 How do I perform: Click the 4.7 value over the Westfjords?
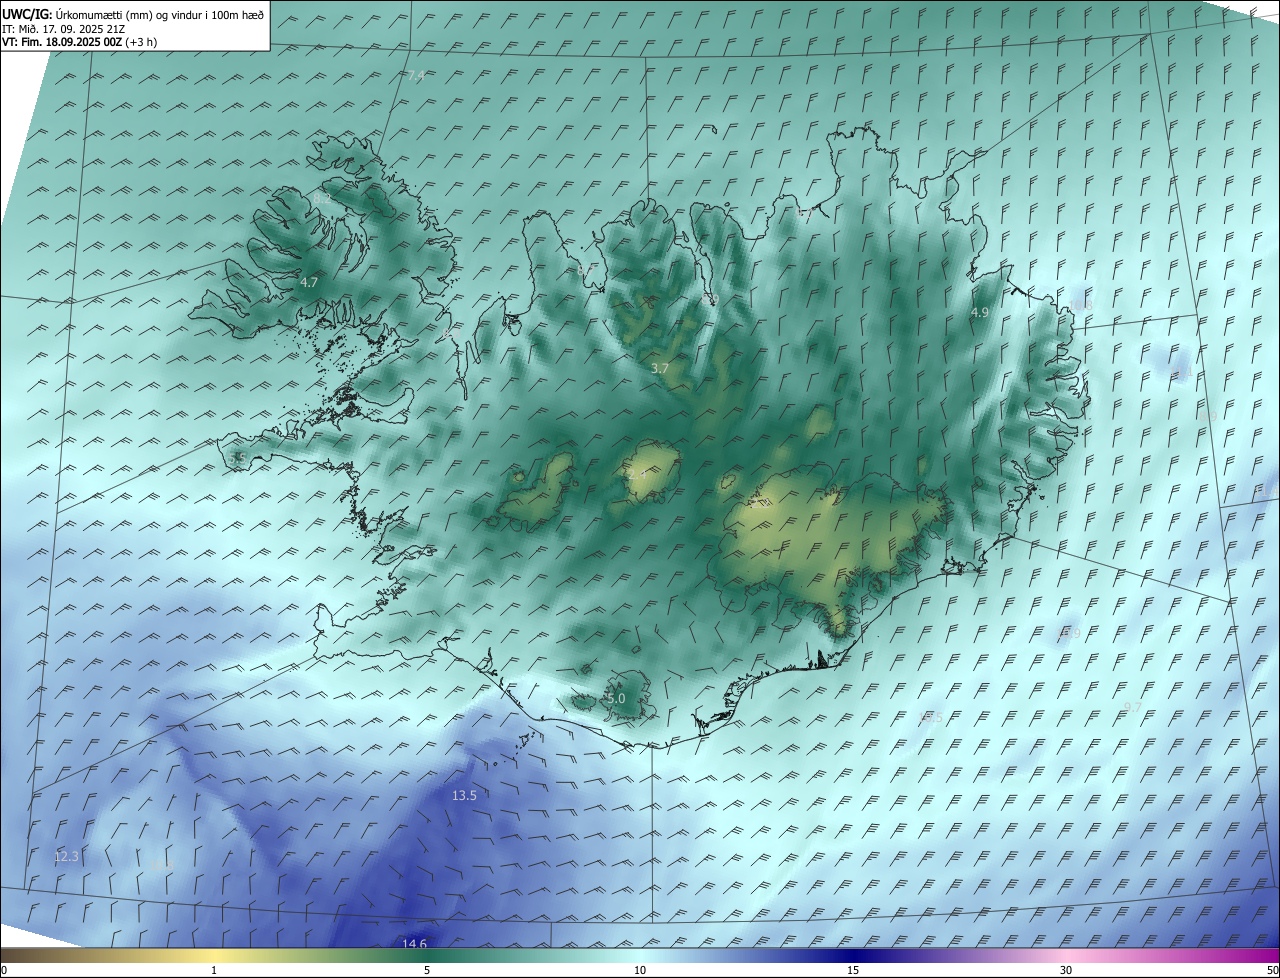(x=309, y=283)
